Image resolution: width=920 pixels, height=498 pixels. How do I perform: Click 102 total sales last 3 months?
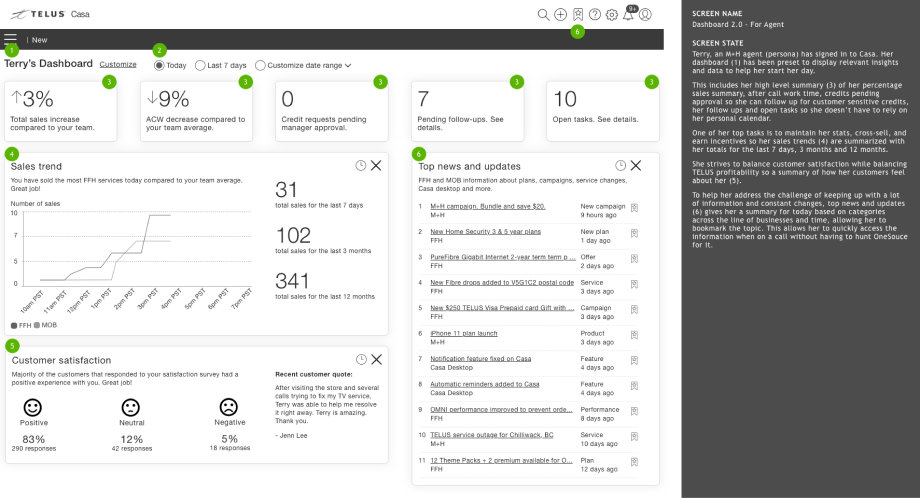click(x=293, y=235)
